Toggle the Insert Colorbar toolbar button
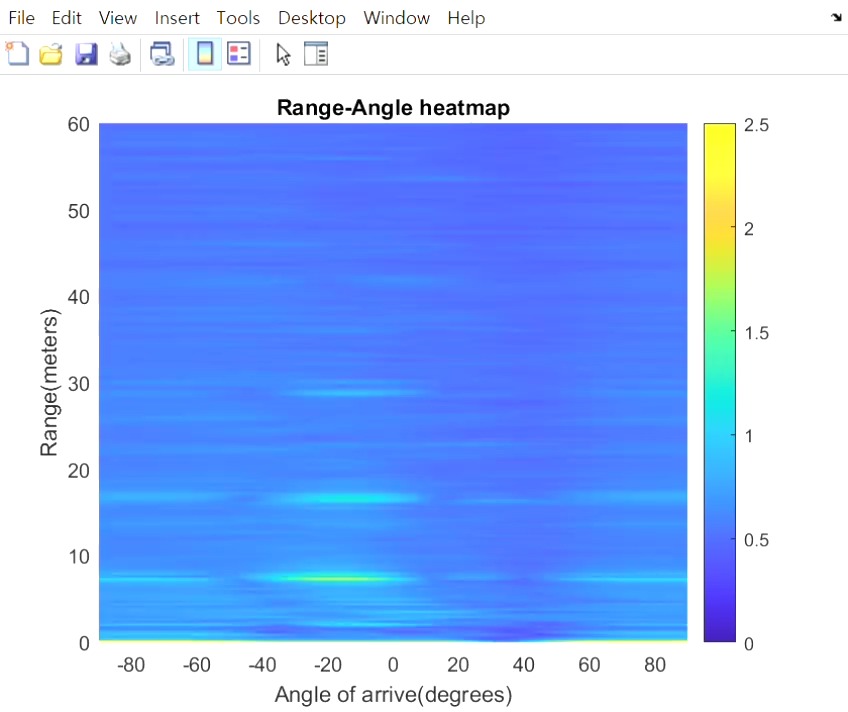This screenshot has width=848, height=712. click(205, 54)
